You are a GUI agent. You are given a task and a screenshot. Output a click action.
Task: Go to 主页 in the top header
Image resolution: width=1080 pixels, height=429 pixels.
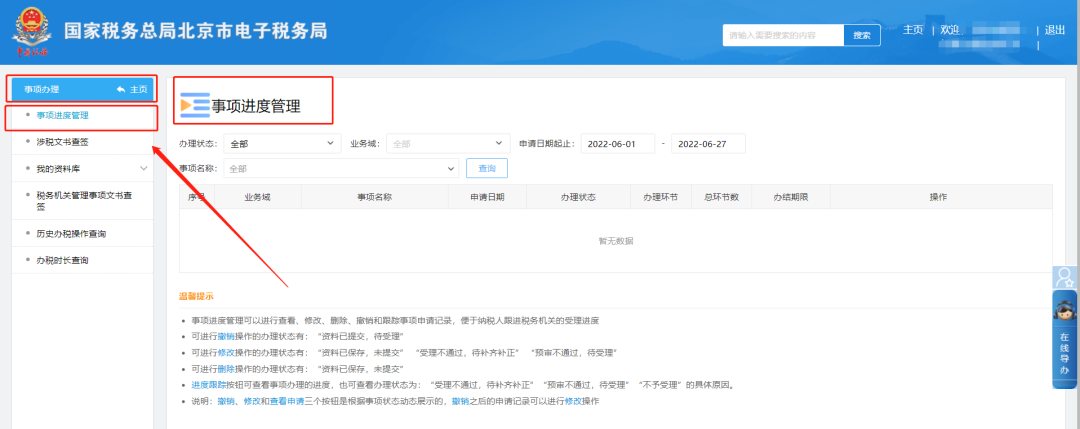tap(913, 30)
